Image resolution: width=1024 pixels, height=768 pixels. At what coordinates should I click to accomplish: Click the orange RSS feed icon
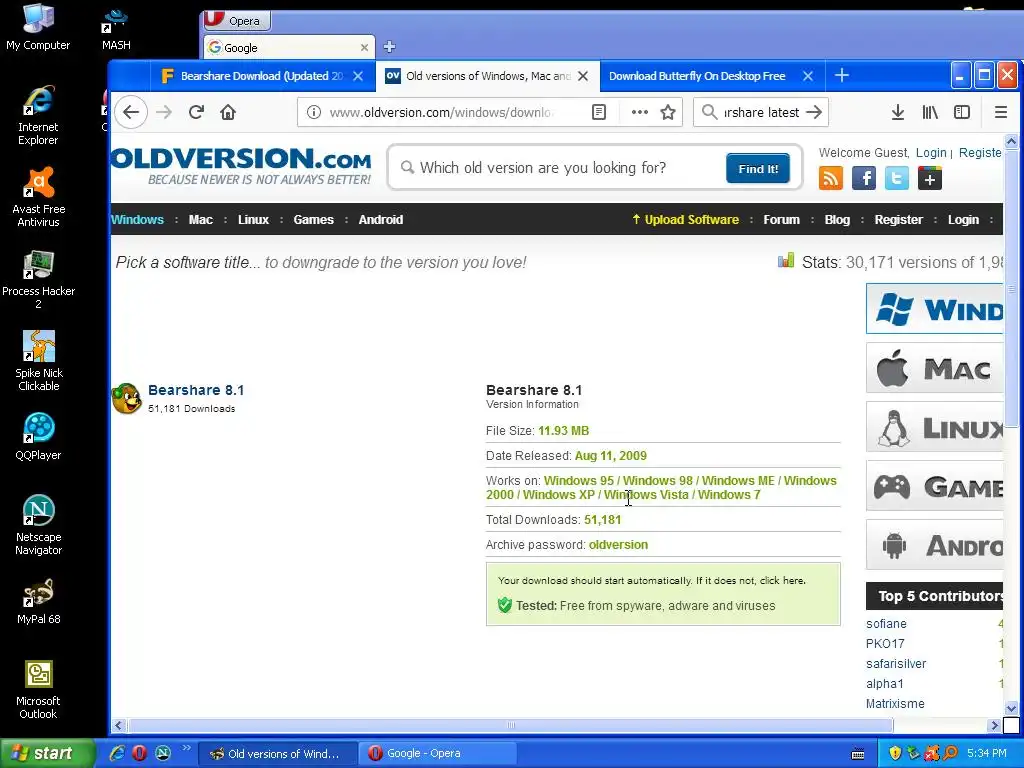tap(831, 178)
